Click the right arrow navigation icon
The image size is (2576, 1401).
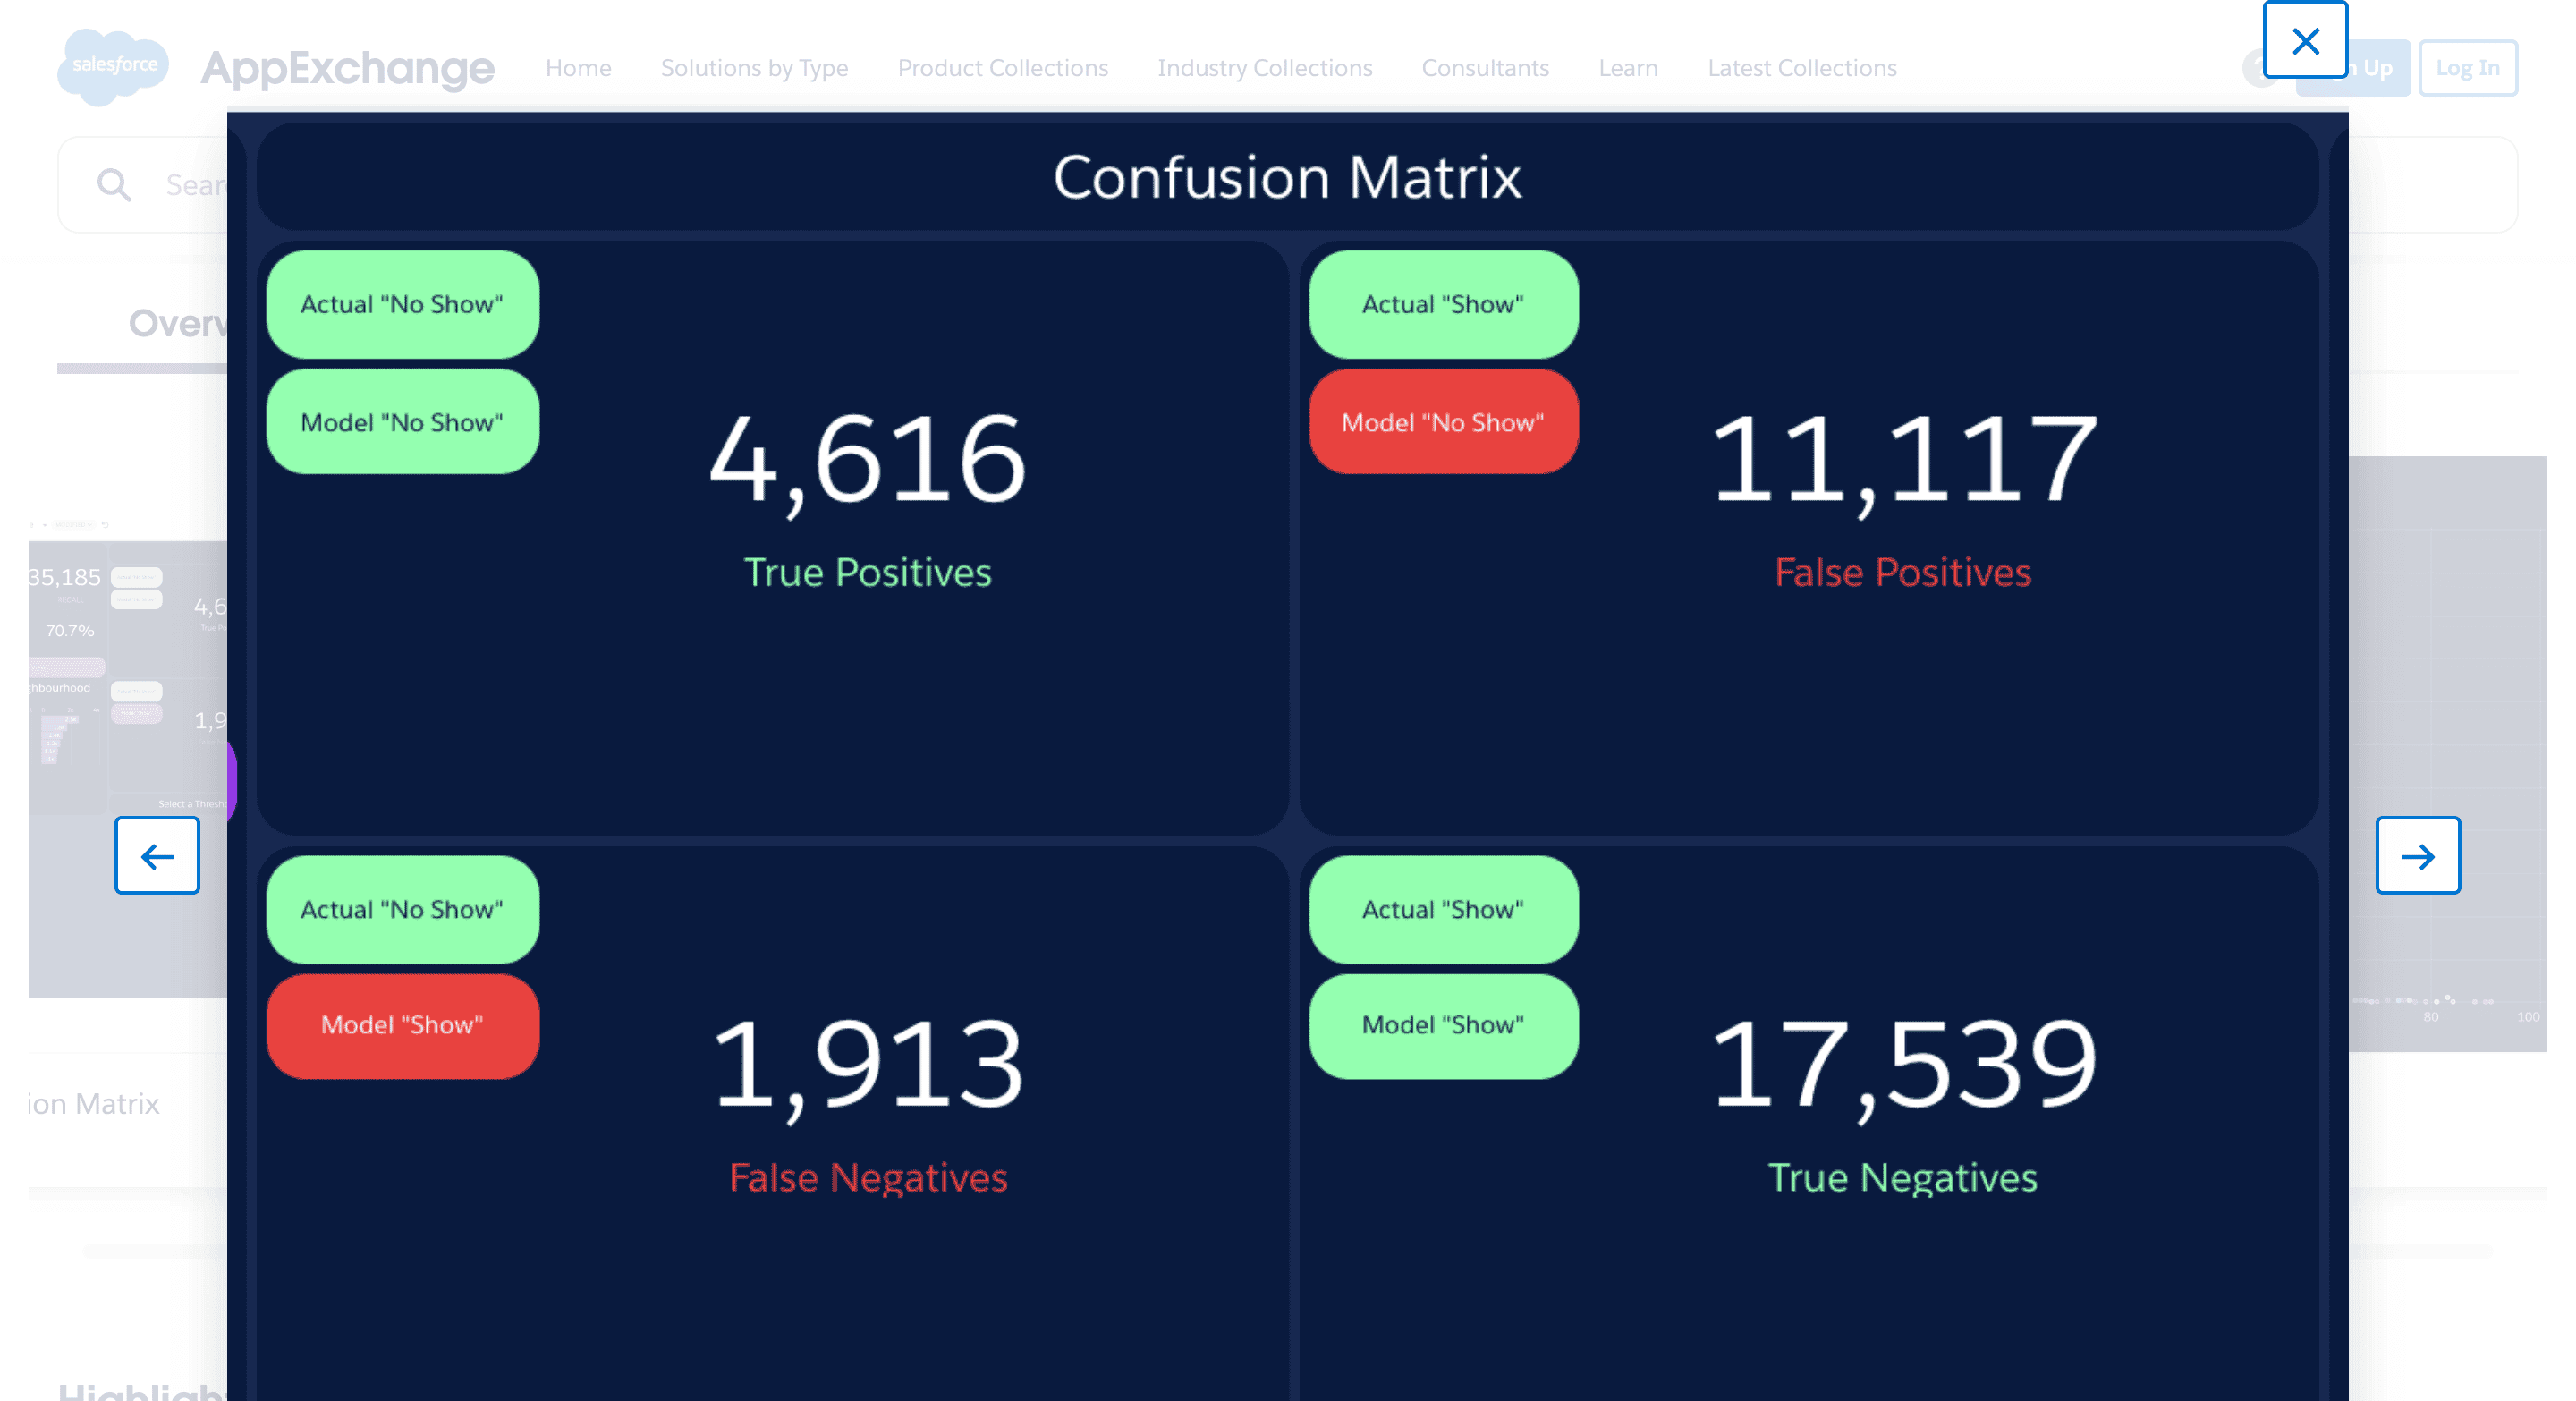click(2422, 857)
